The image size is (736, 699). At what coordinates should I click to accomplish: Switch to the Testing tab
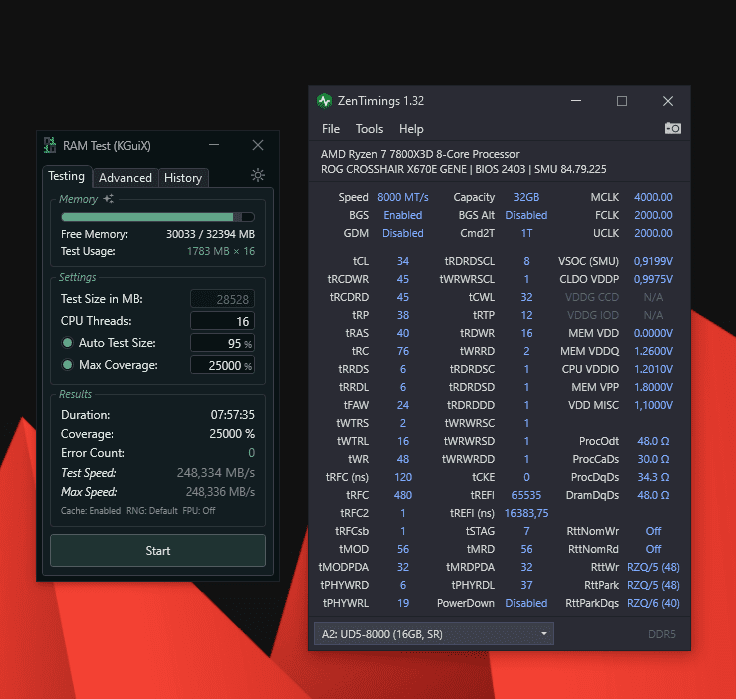click(67, 176)
